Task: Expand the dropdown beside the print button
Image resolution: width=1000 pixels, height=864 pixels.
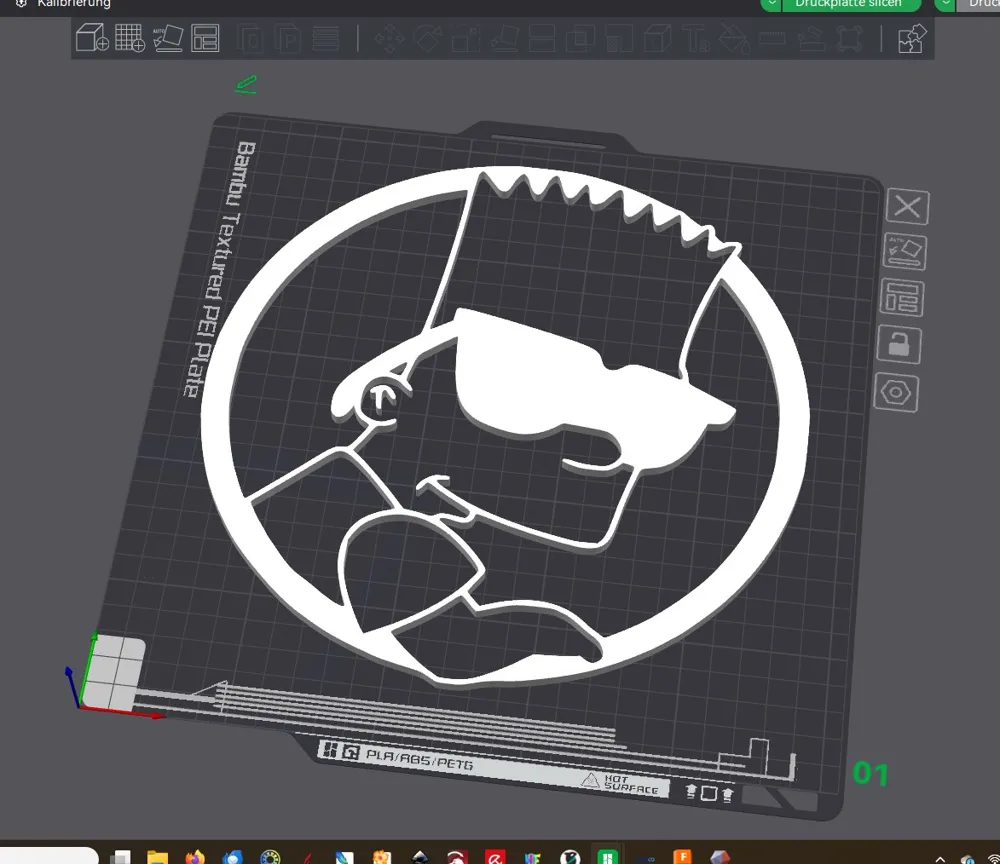Action: click(x=945, y=4)
